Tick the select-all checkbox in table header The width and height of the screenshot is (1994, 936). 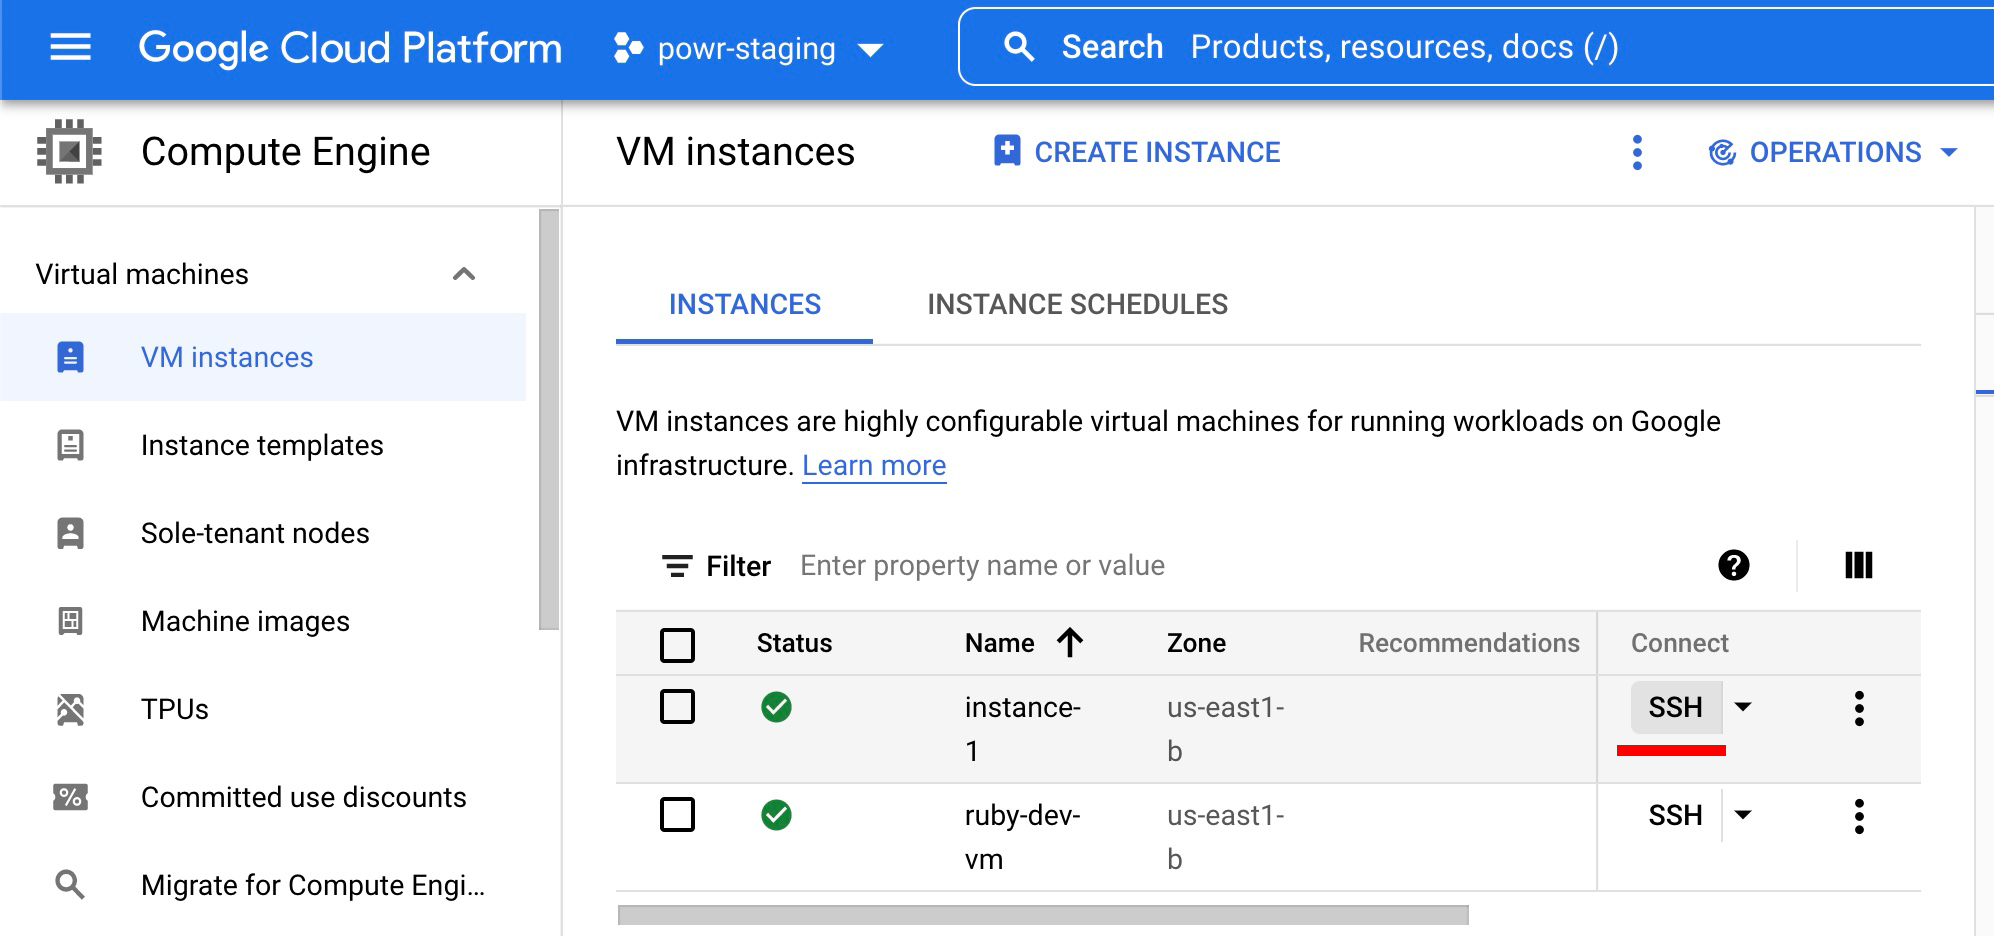(677, 644)
